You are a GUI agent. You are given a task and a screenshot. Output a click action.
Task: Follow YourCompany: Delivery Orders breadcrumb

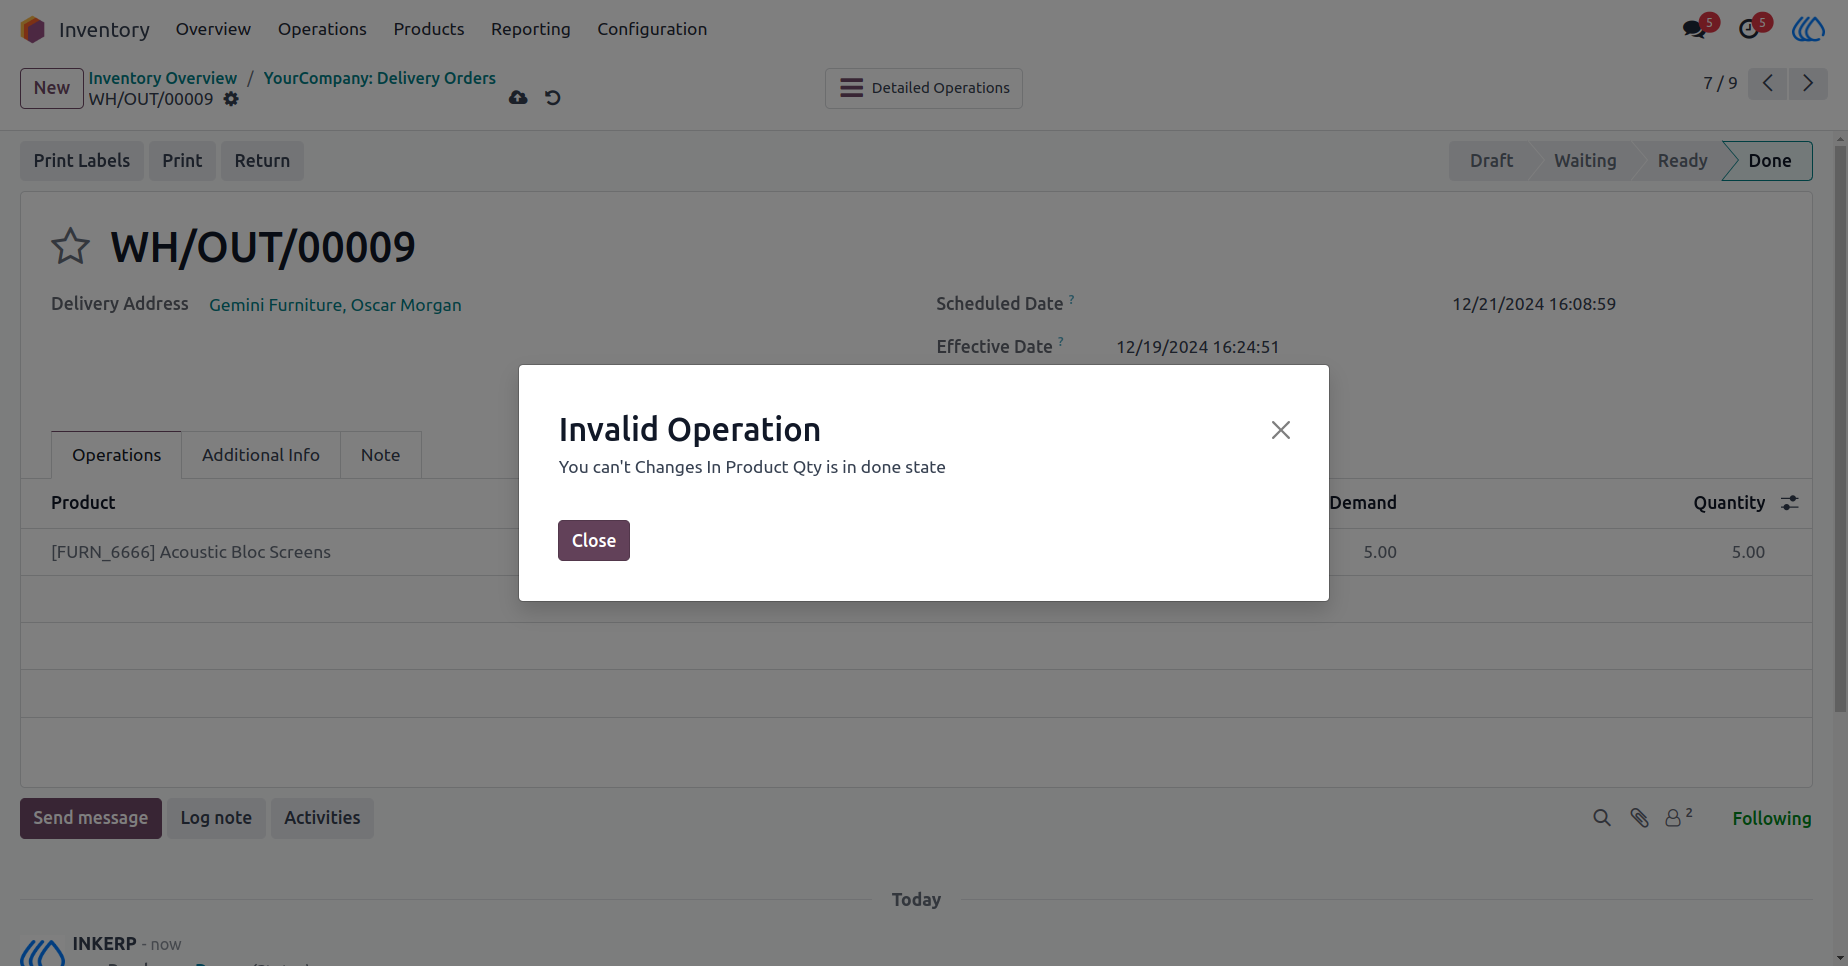point(380,78)
